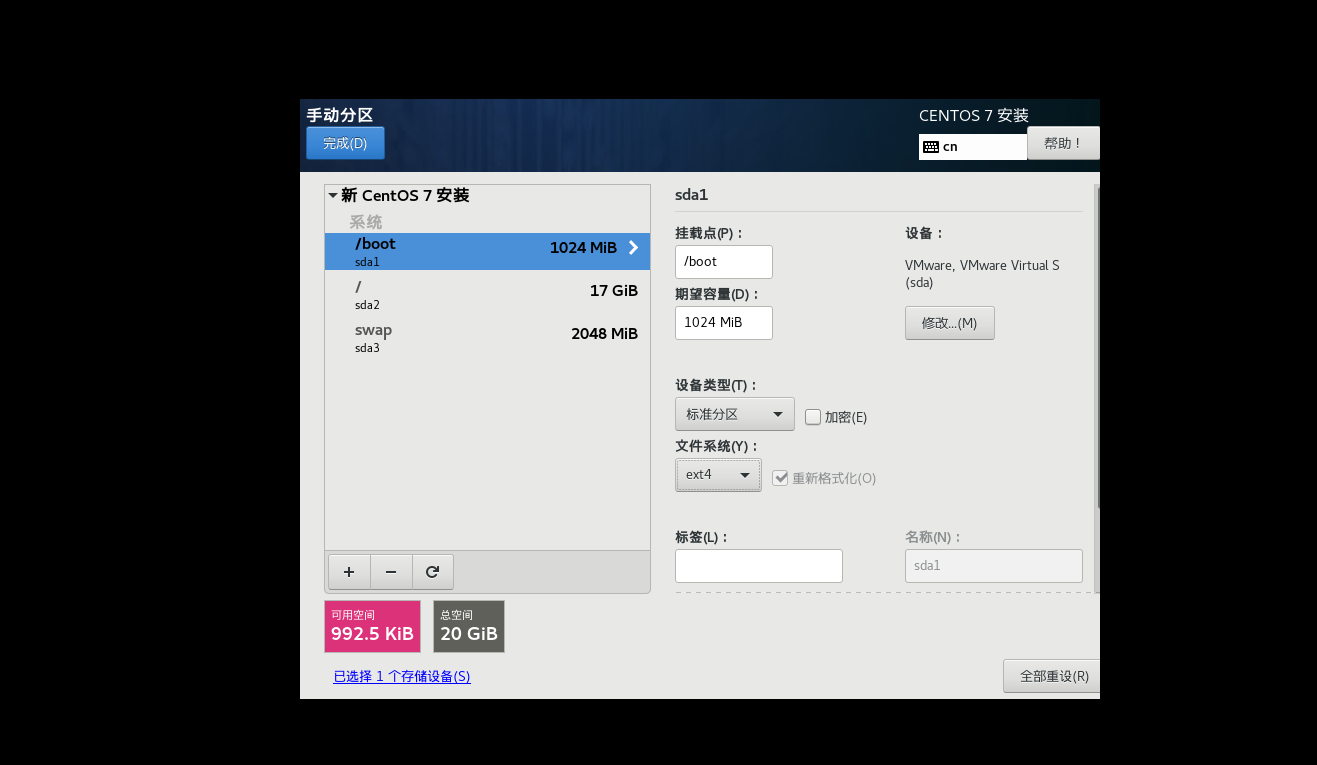Click the 1024 MiB size text
The image size is (1317, 765).
click(x=583, y=248)
